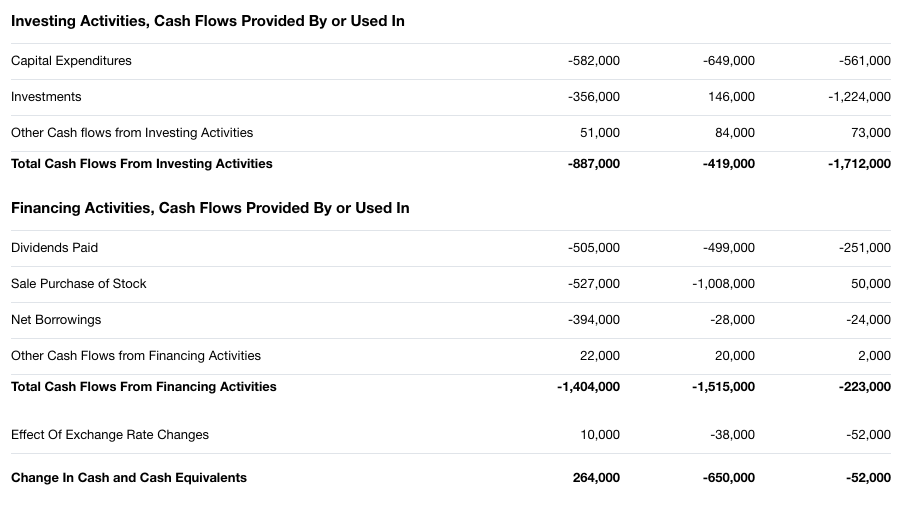Viewport: 912px width, 511px height.
Task: Select Net Borrowings value -24,000
Action: coord(868,320)
